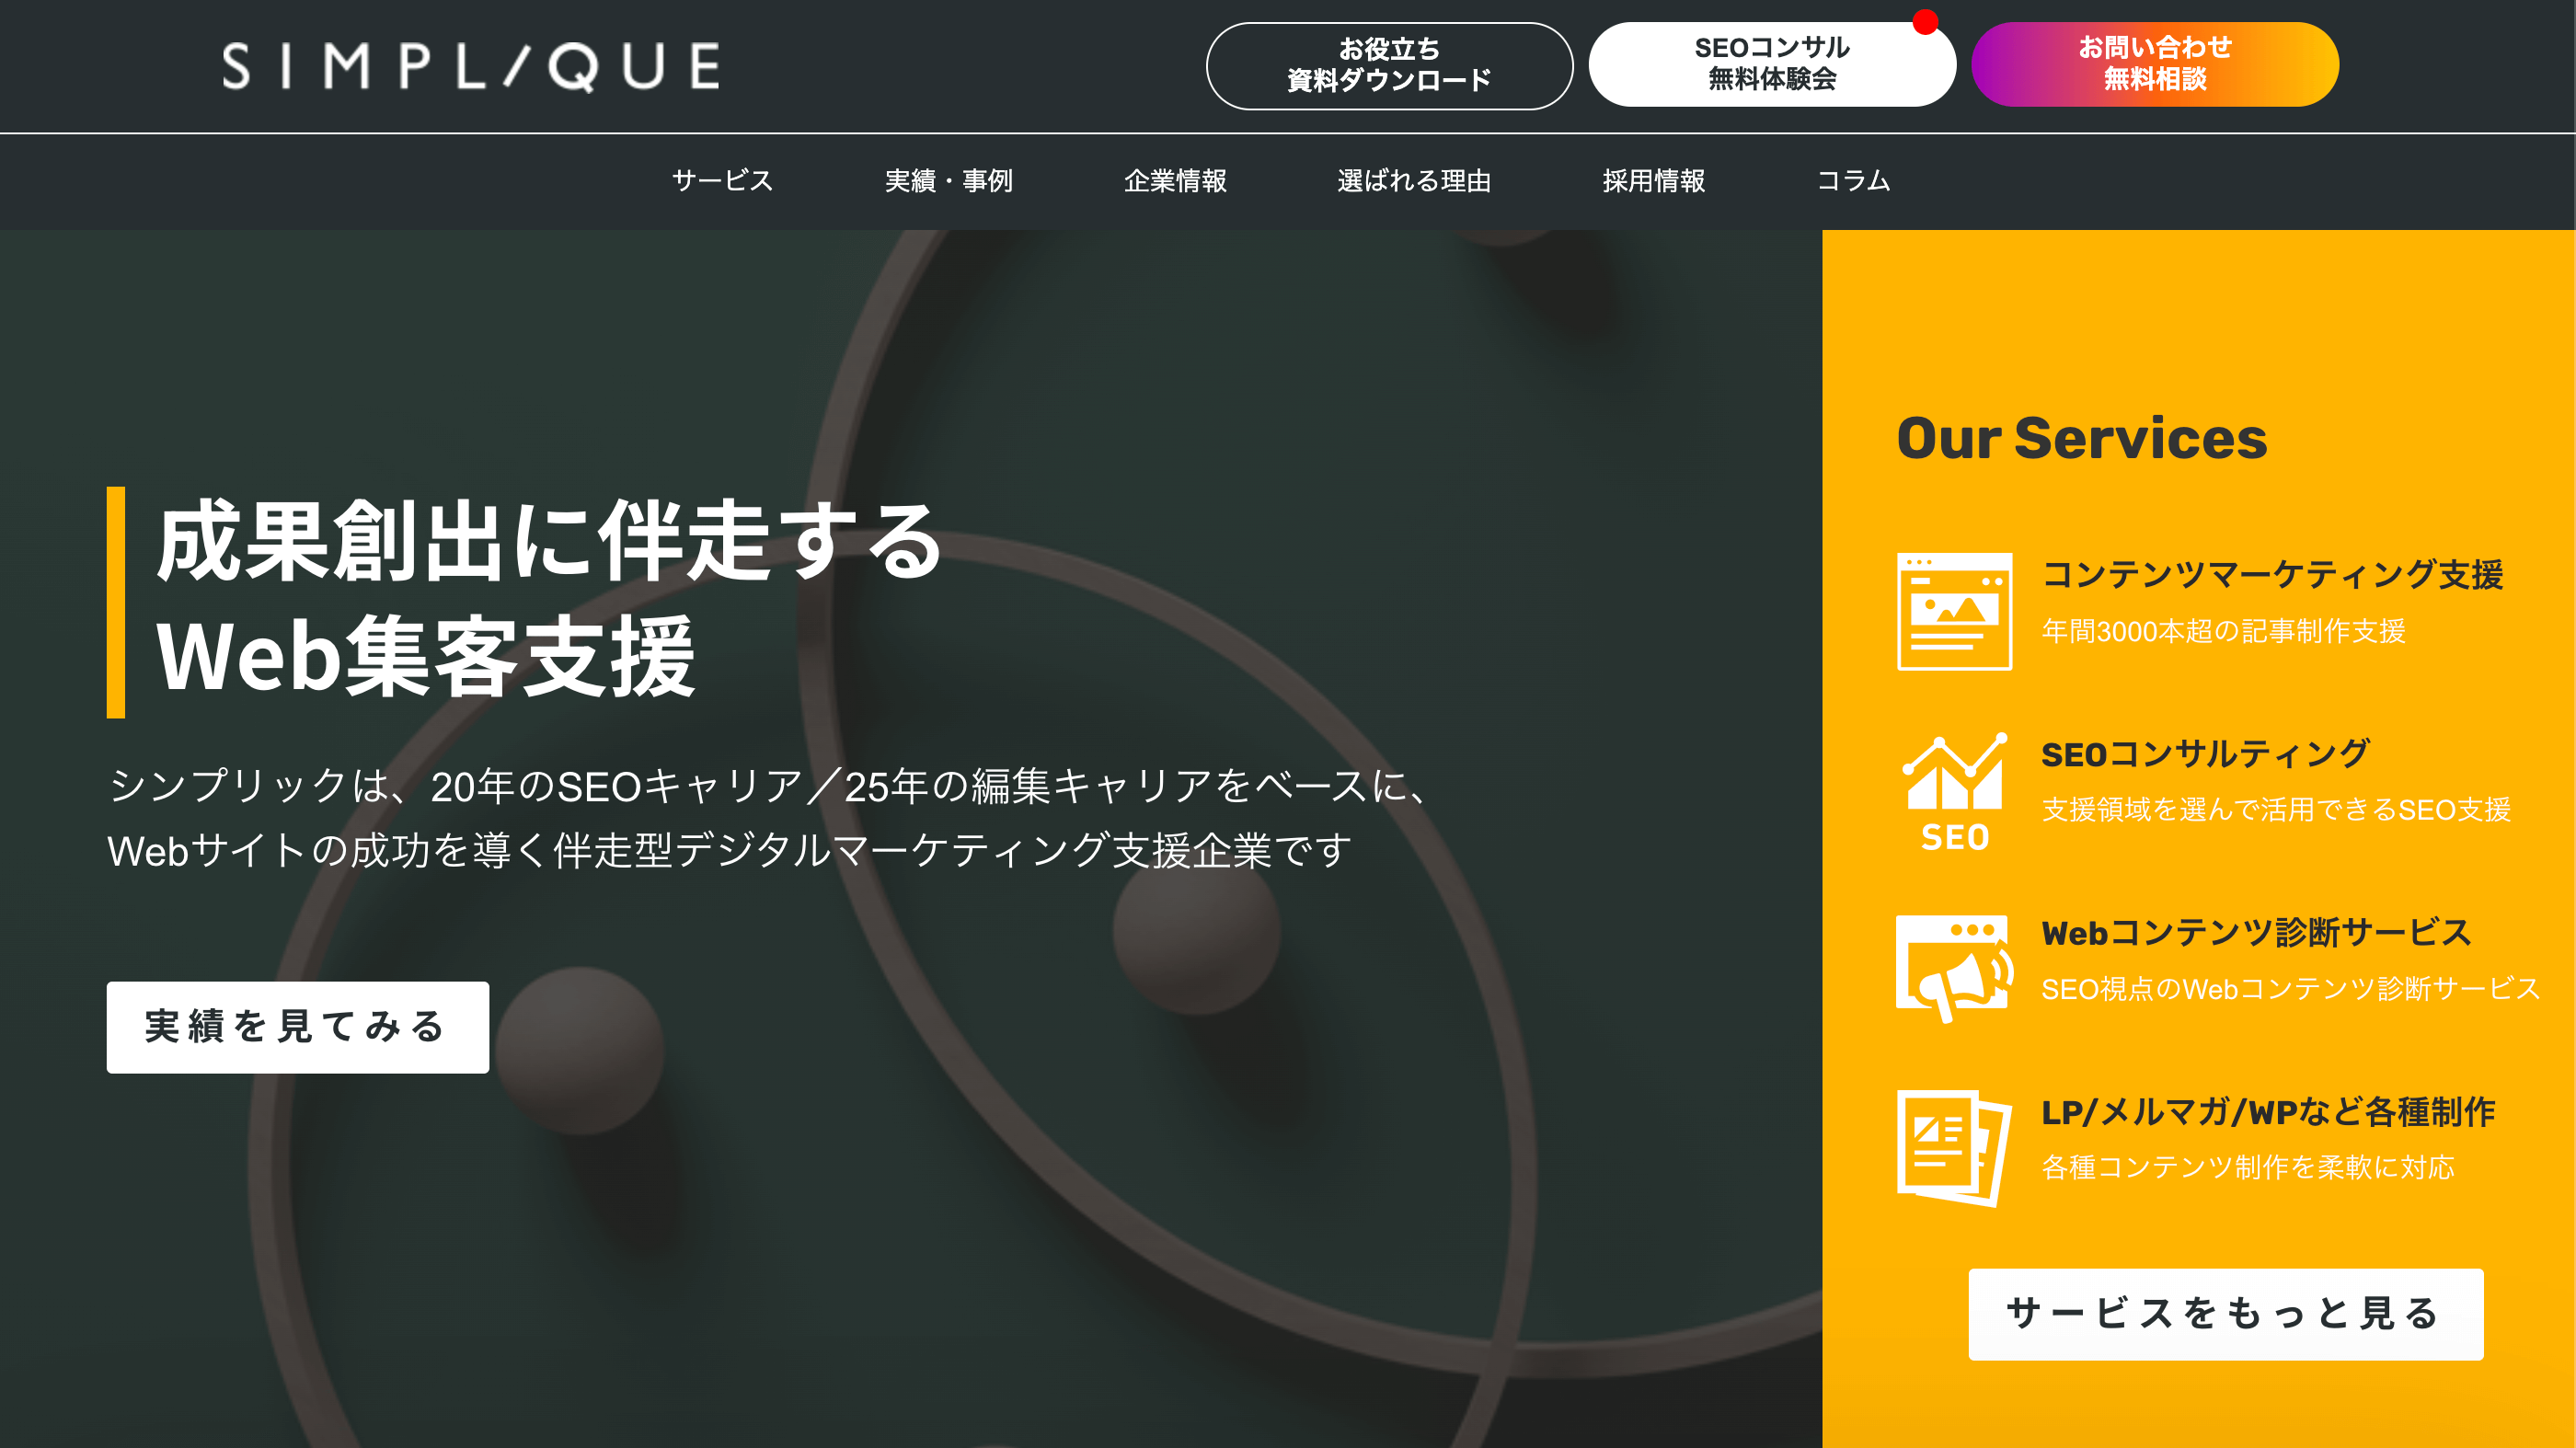Screen dimensions: 2576x1448
Task: Click 各種コンテンツ制作を柔軟に対応 text
Action: pyautogui.click(x=2247, y=1167)
